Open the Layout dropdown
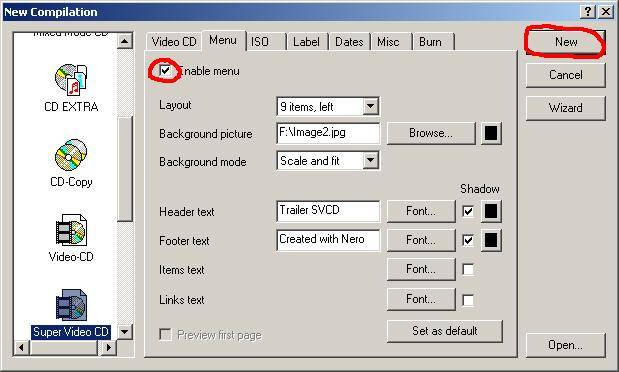The height and width of the screenshot is (372, 619). click(370, 106)
